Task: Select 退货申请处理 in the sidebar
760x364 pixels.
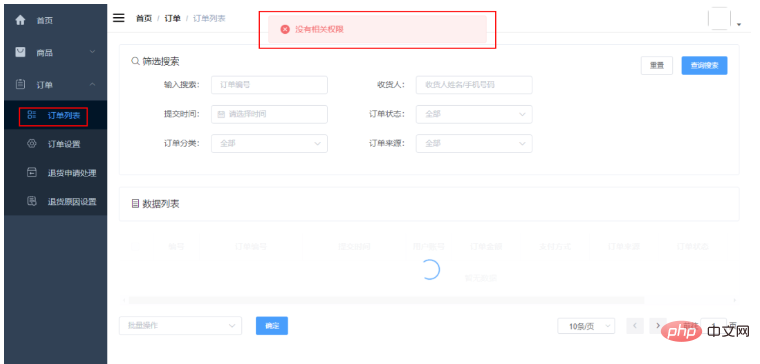Action: click(56, 173)
